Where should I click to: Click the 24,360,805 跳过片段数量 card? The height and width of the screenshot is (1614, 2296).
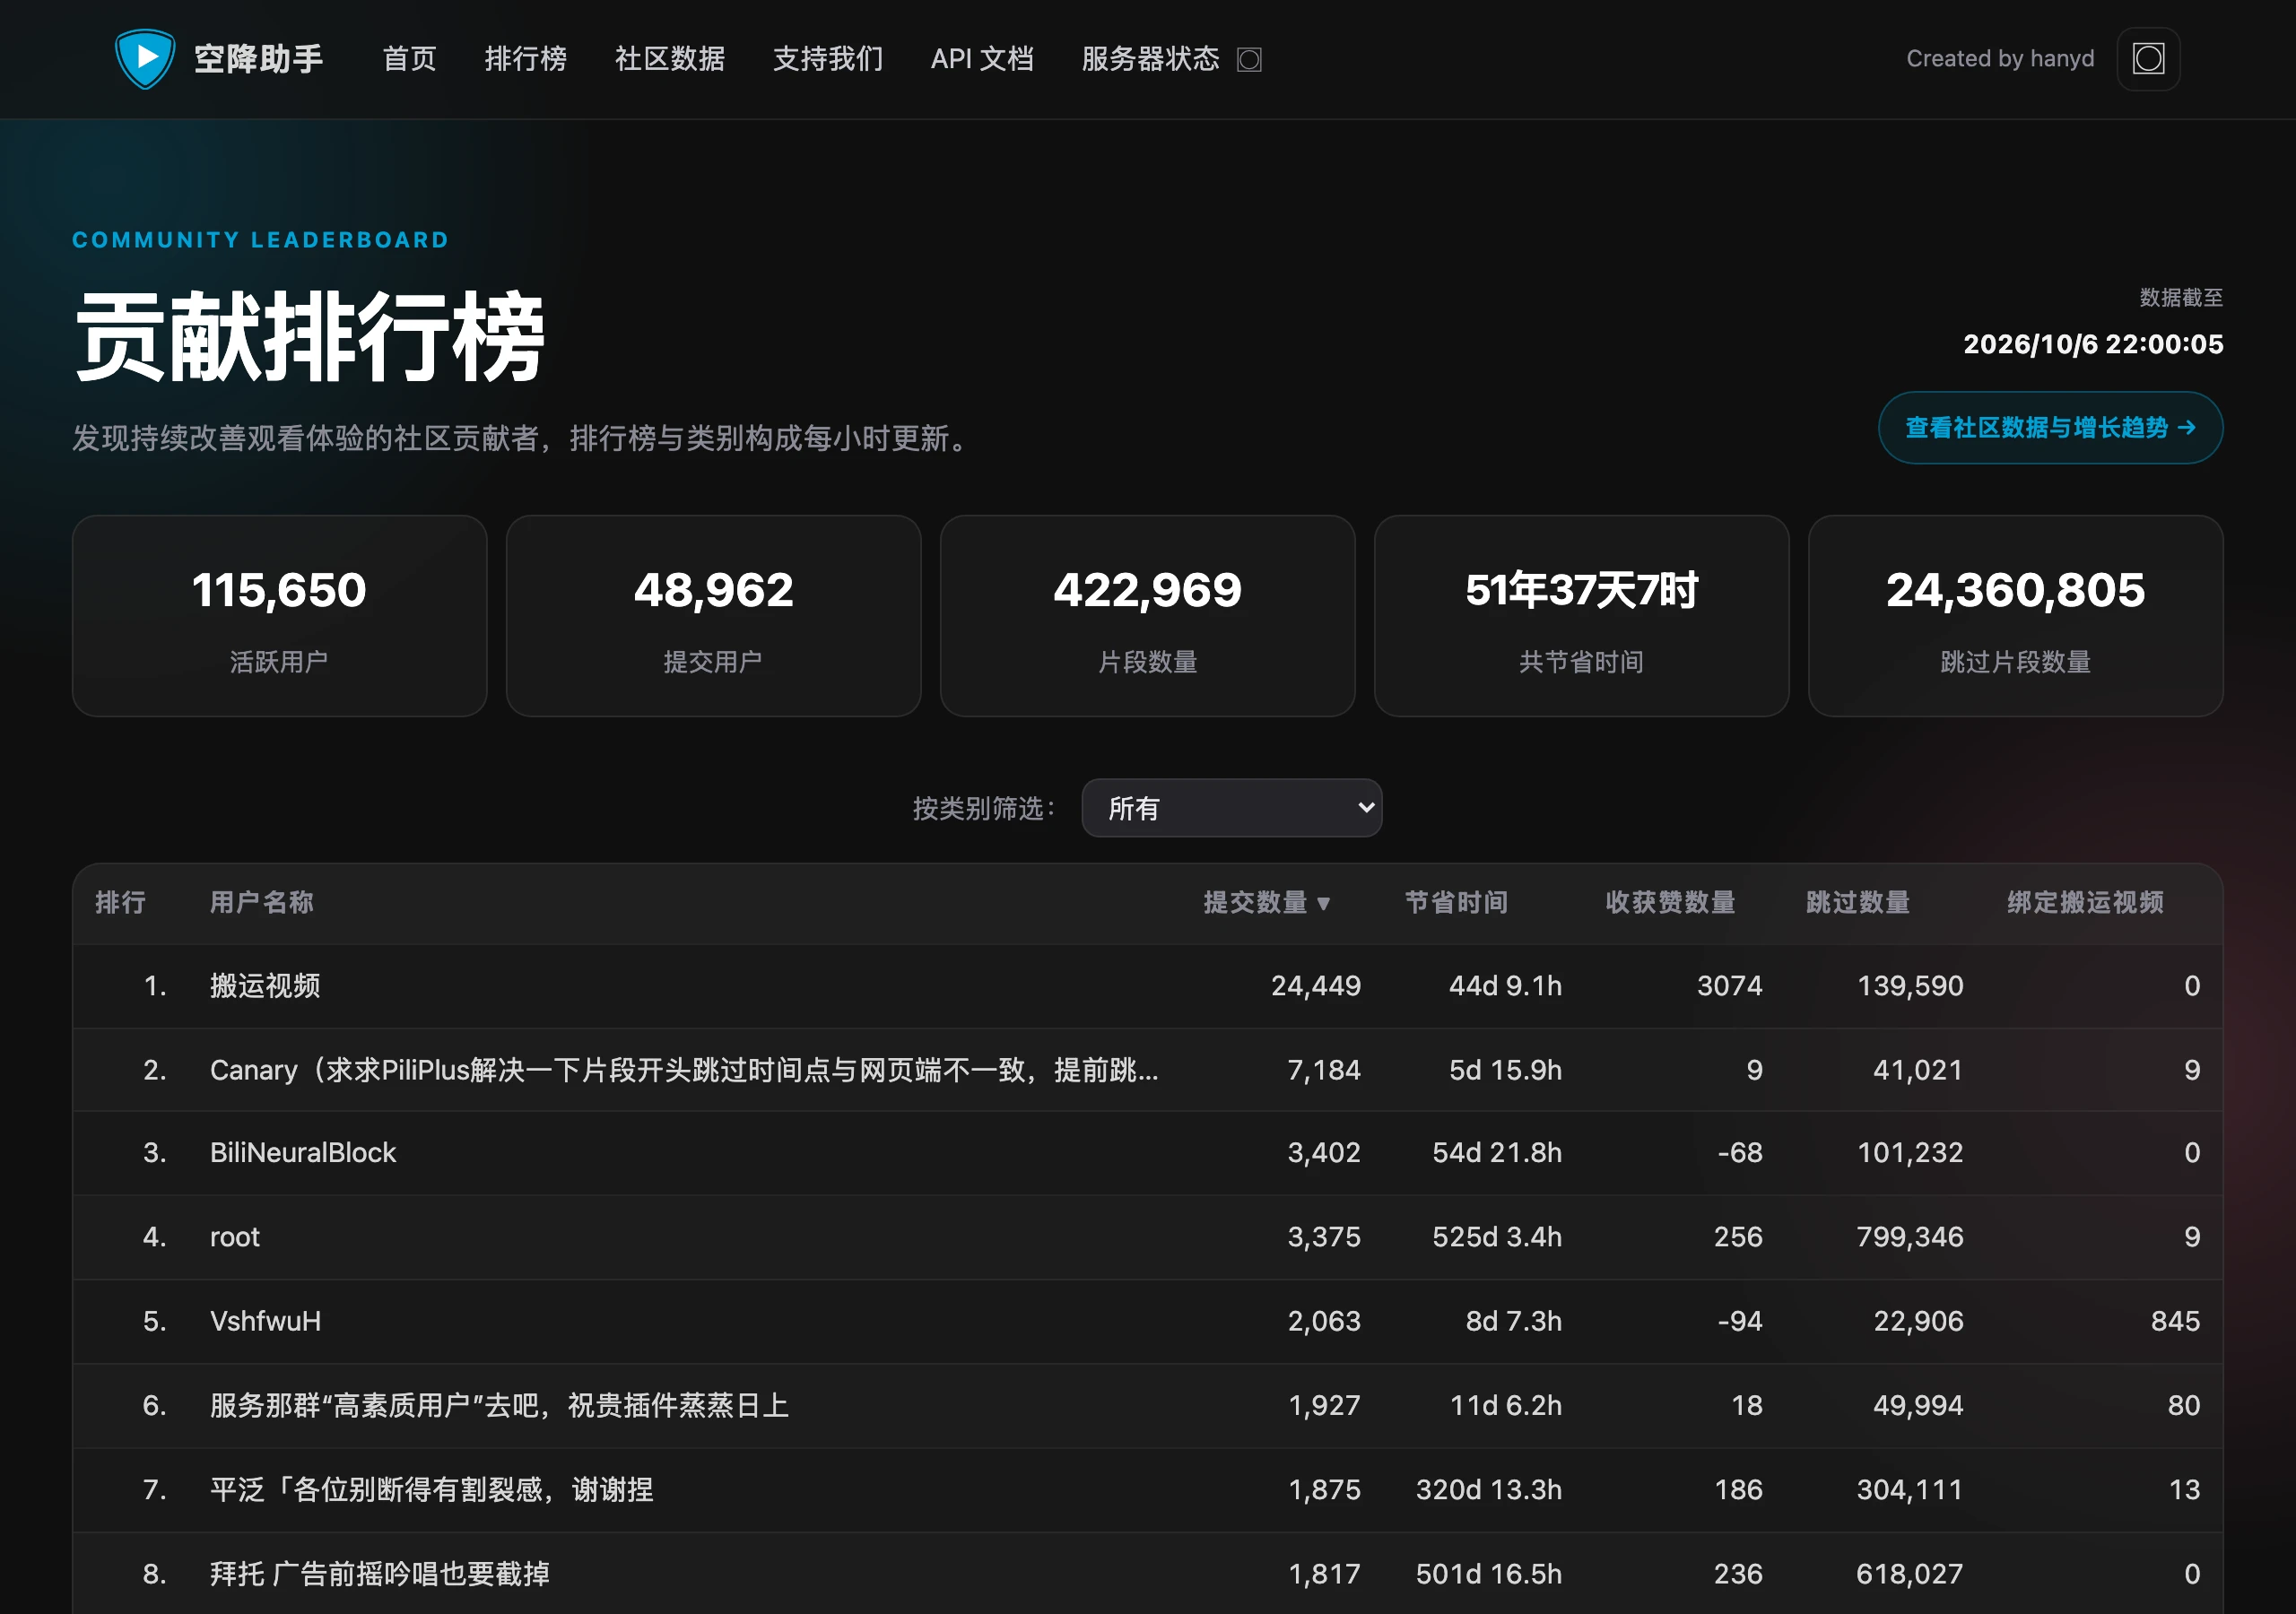(2015, 616)
